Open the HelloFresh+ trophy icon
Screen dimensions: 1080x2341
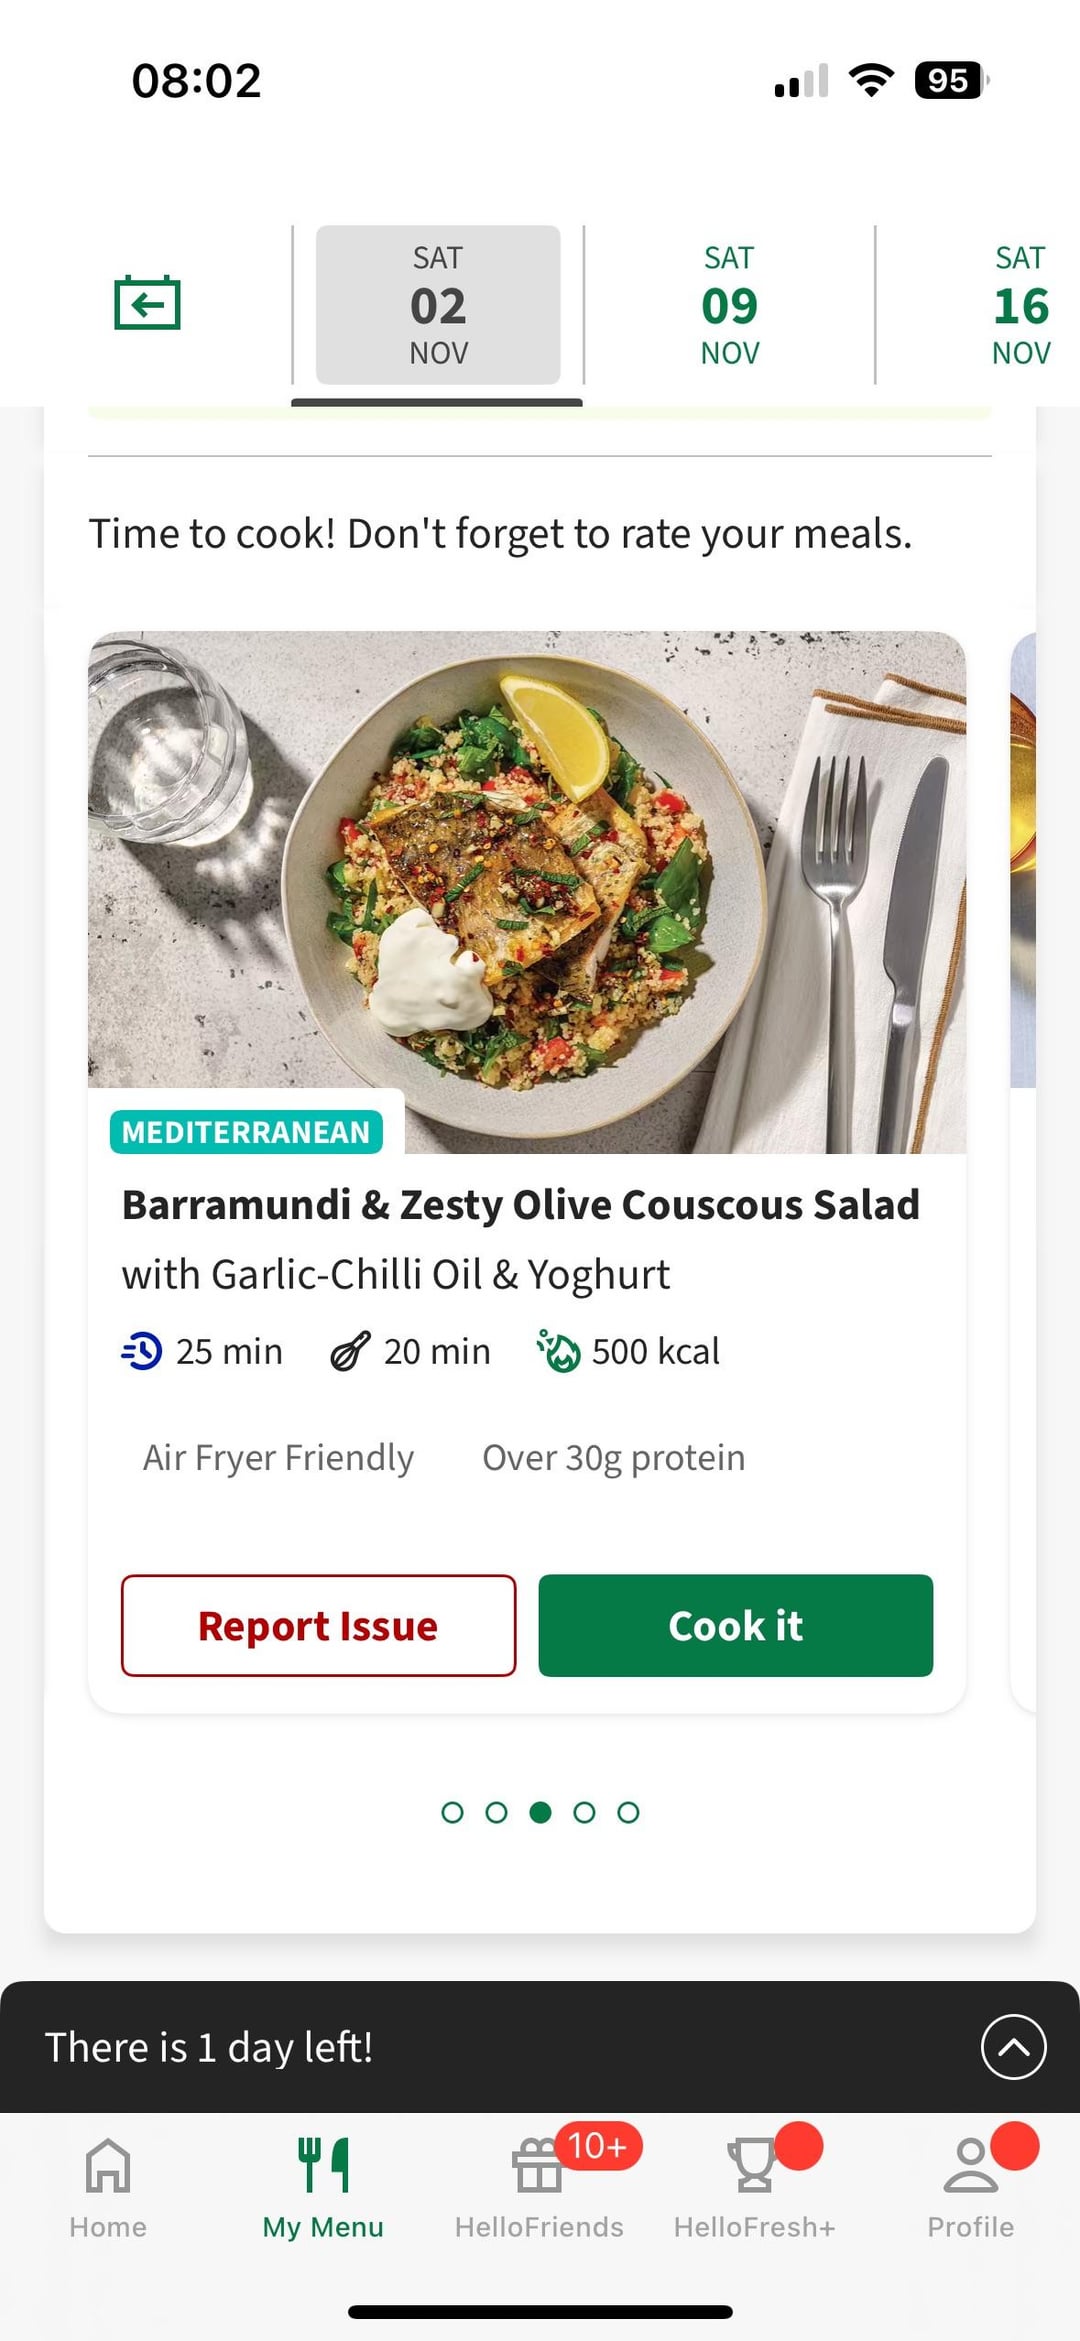(x=753, y=2164)
